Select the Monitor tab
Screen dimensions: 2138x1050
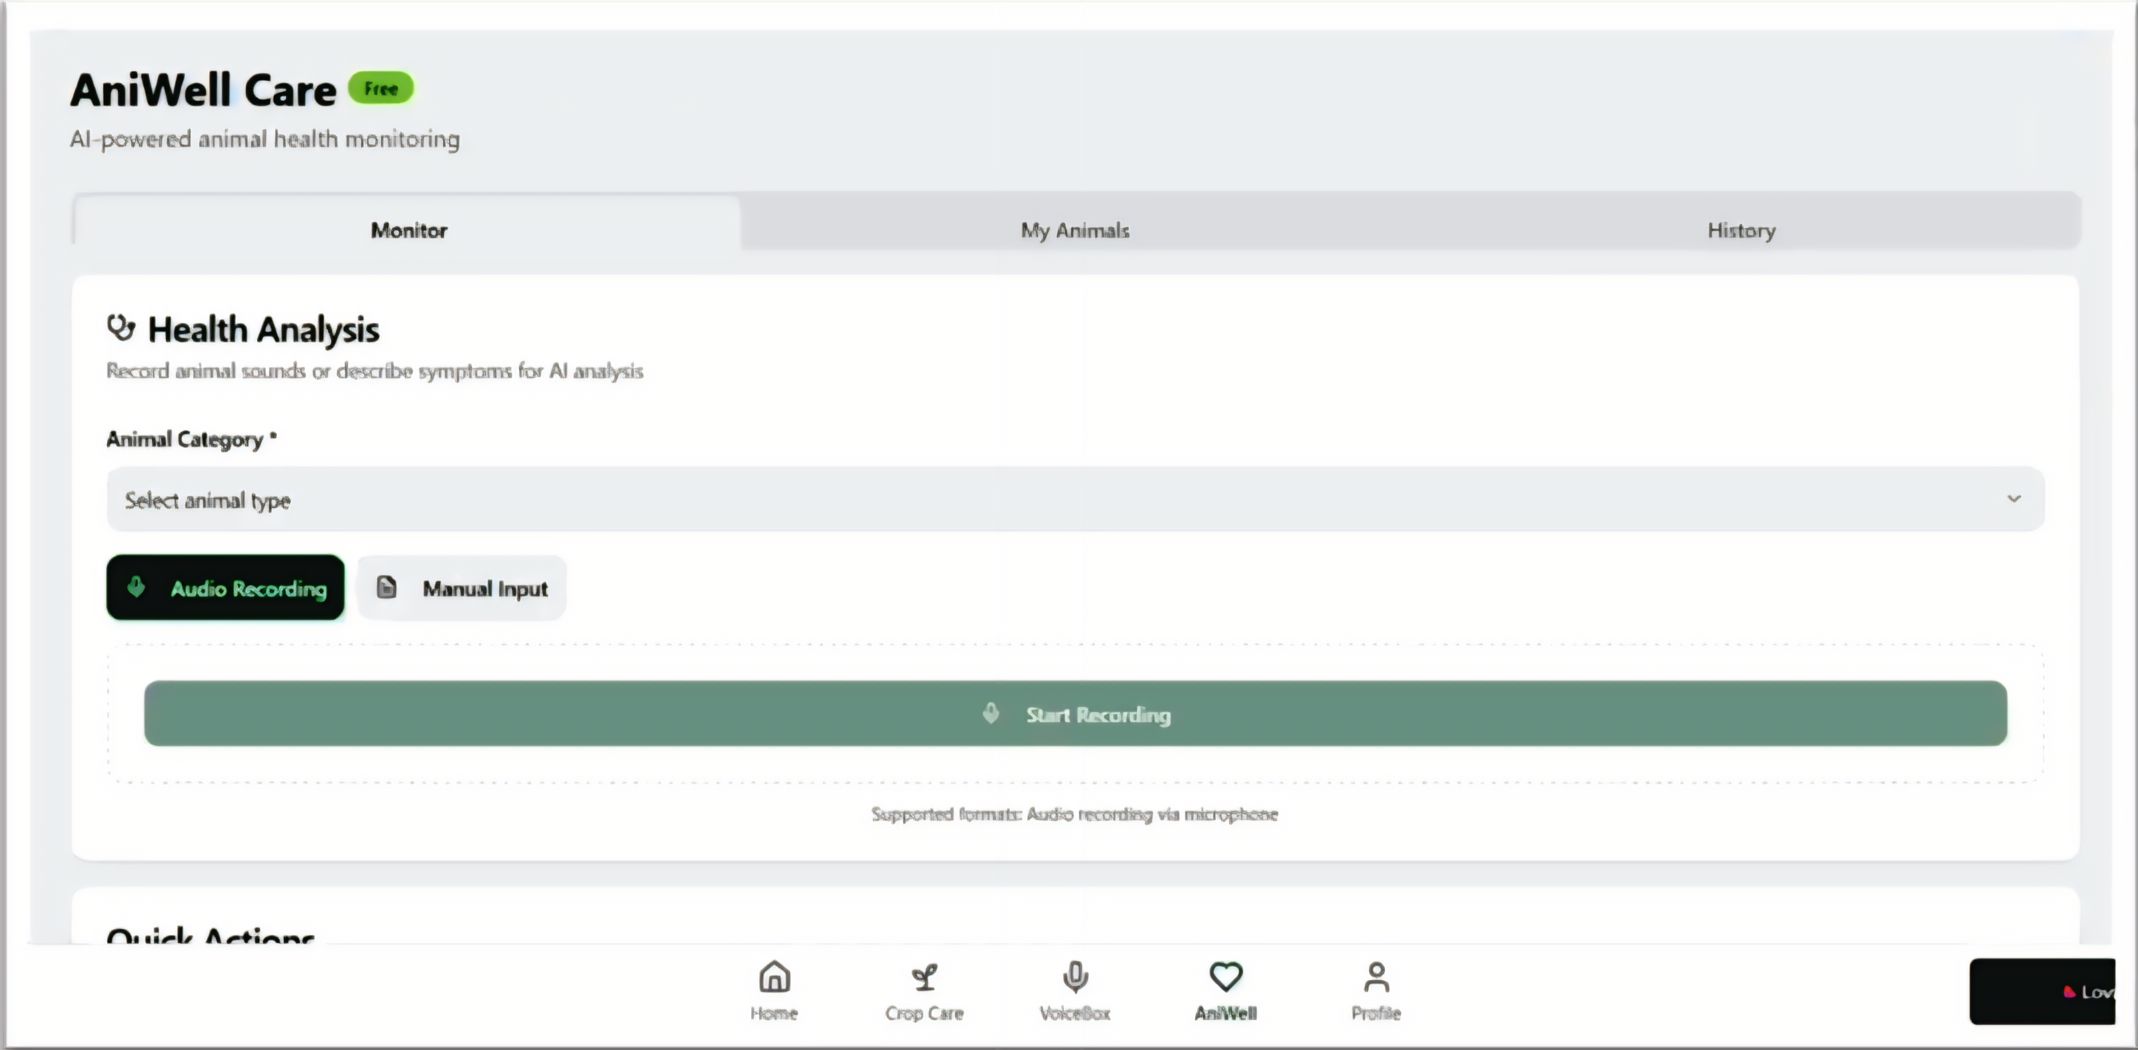click(x=408, y=230)
